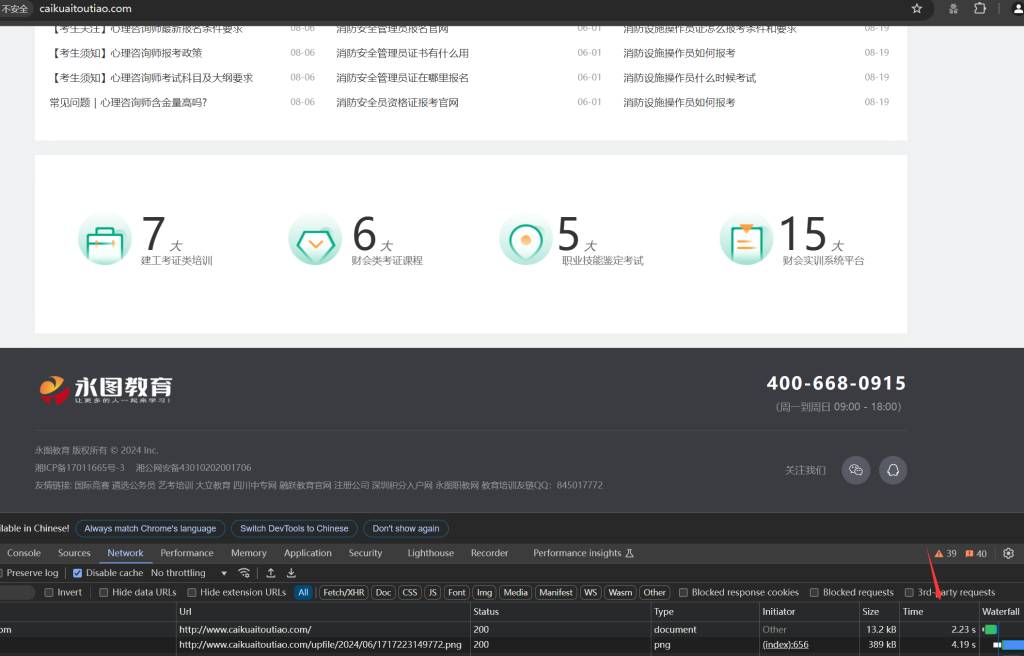Image resolution: width=1024 pixels, height=656 pixels.
Task: Filter requests by Fetch/XHR type
Action: point(343,592)
